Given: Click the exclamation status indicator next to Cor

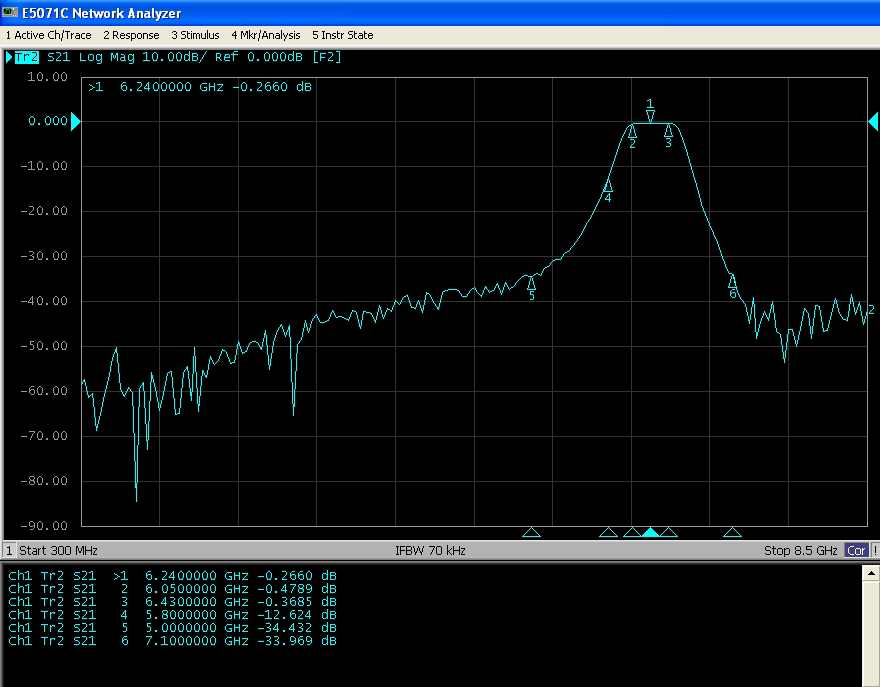Looking at the screenshot, I should pyautogui.click(x=875, y=551).
